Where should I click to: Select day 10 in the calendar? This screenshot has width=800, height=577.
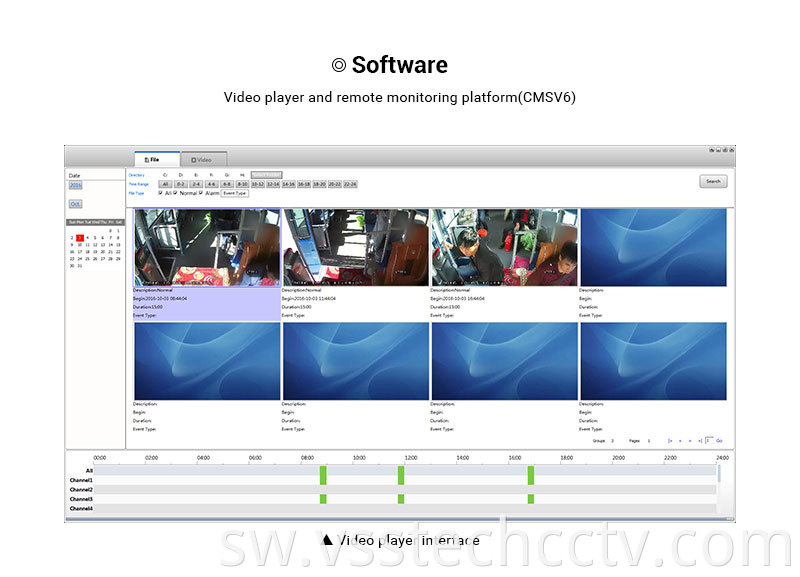pos(80,245)
